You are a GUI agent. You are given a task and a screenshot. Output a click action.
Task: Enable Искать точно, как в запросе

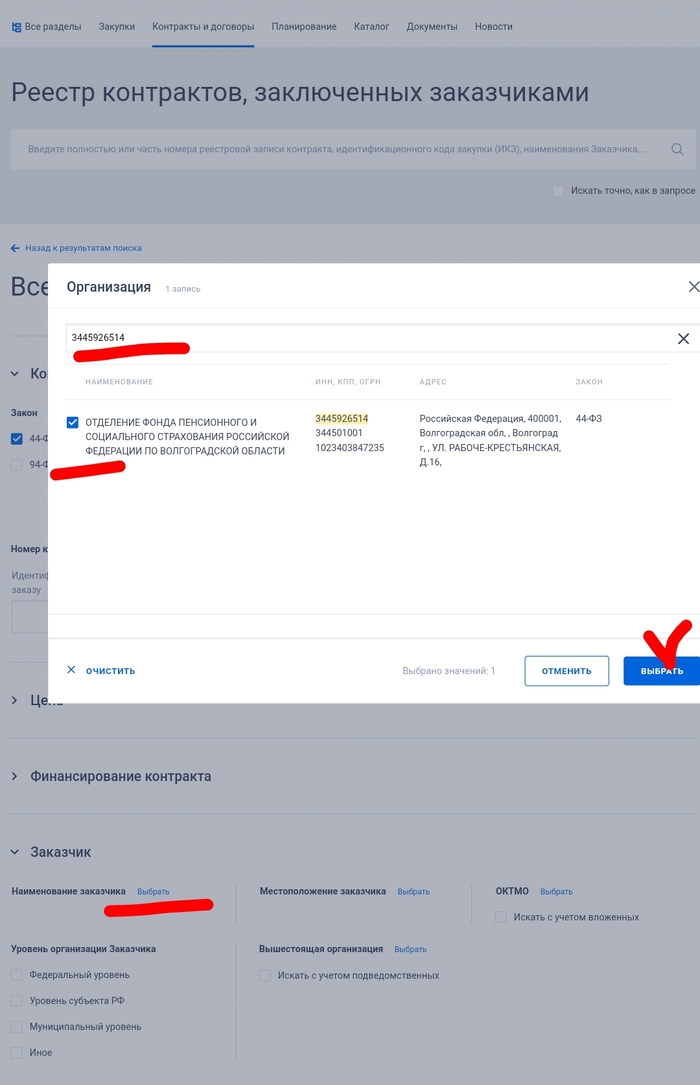pos(559,190)
